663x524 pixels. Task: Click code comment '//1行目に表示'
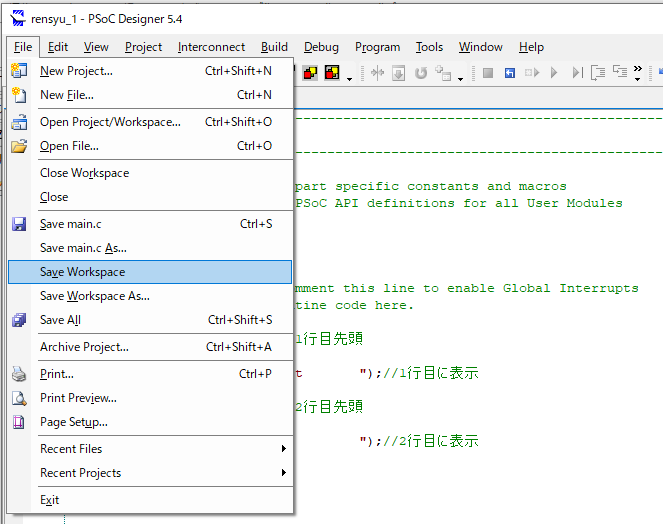click(430, 373)
